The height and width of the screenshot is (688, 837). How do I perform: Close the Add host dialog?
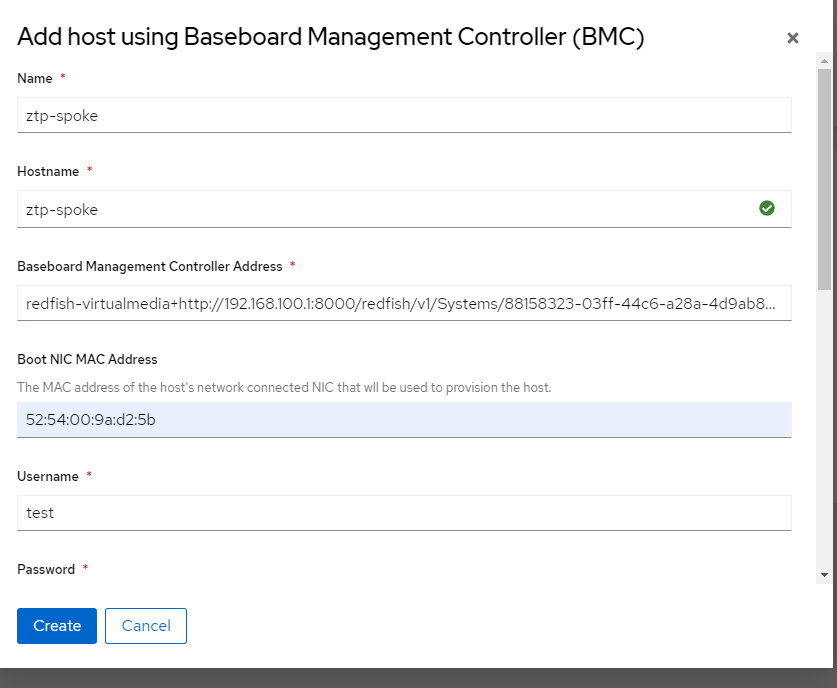[x=793, y=38]
